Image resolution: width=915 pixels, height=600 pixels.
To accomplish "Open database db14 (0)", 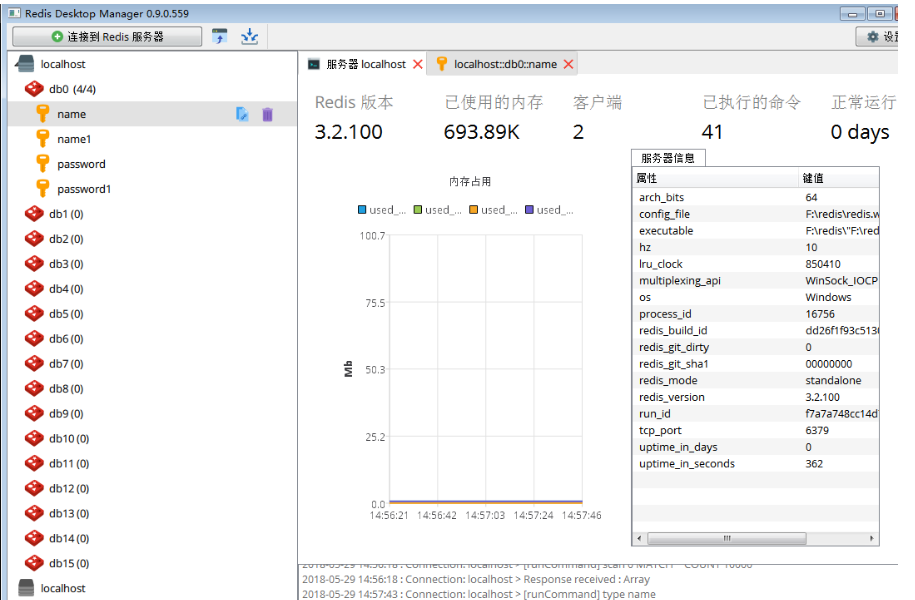I will pos(69,539).
